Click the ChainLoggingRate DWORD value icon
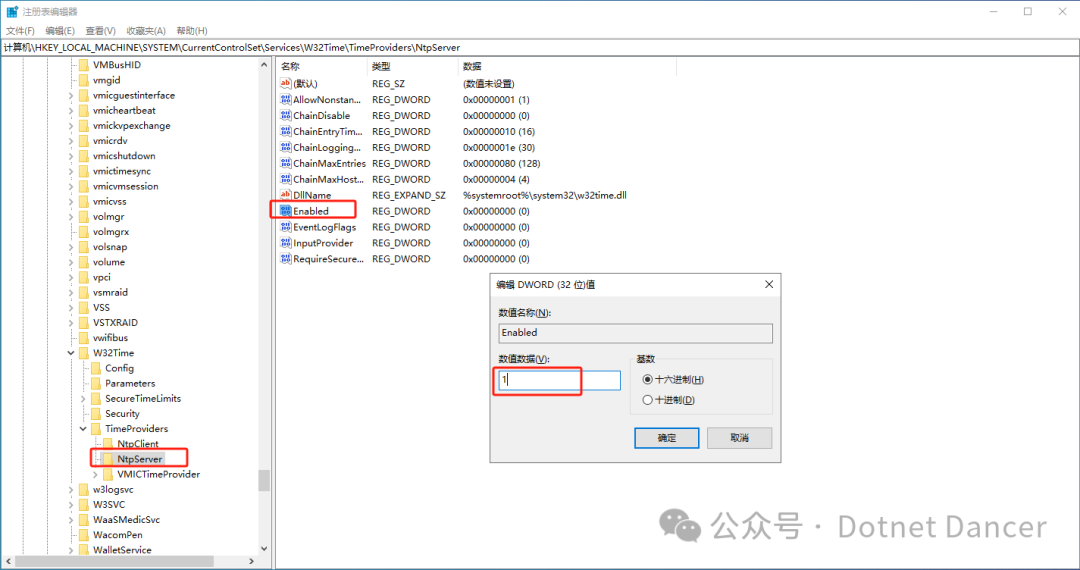This screenshot has width=1080, height=570. pyautogui.click(x=285, y=147)
